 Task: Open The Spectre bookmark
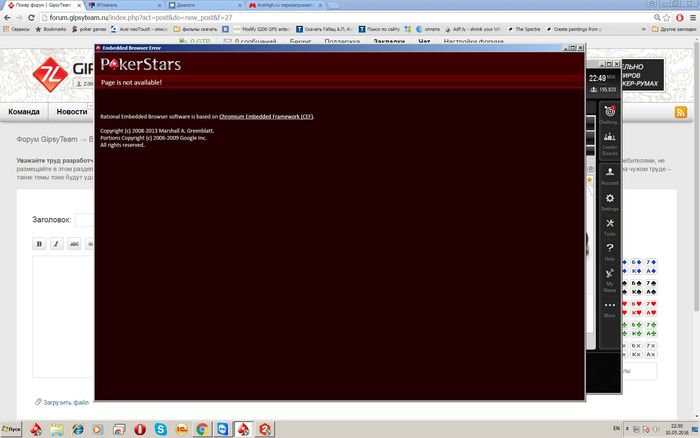[x=524, y=29]
